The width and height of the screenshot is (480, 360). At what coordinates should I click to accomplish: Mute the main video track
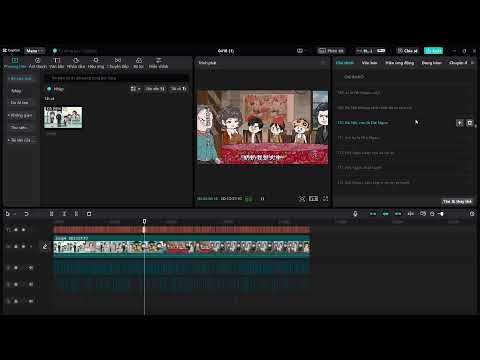click(x=31, y=246)
